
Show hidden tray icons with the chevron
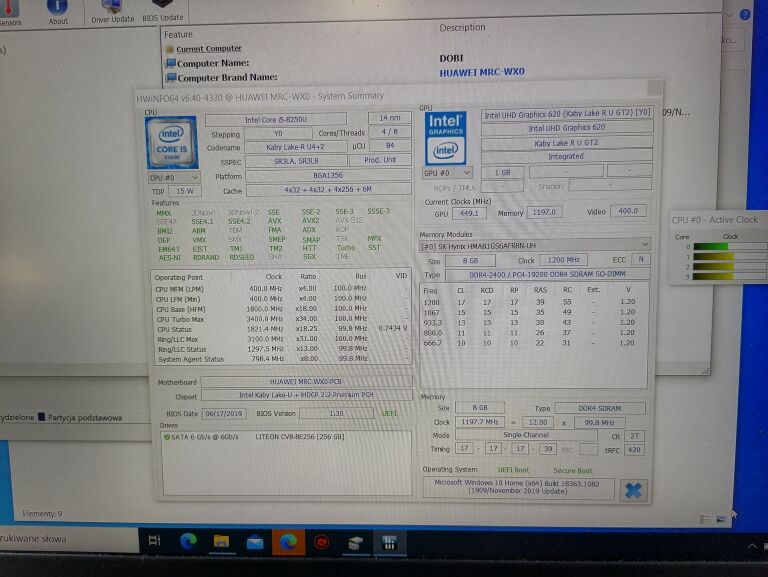pyautogui.click(x=751, y=546)
